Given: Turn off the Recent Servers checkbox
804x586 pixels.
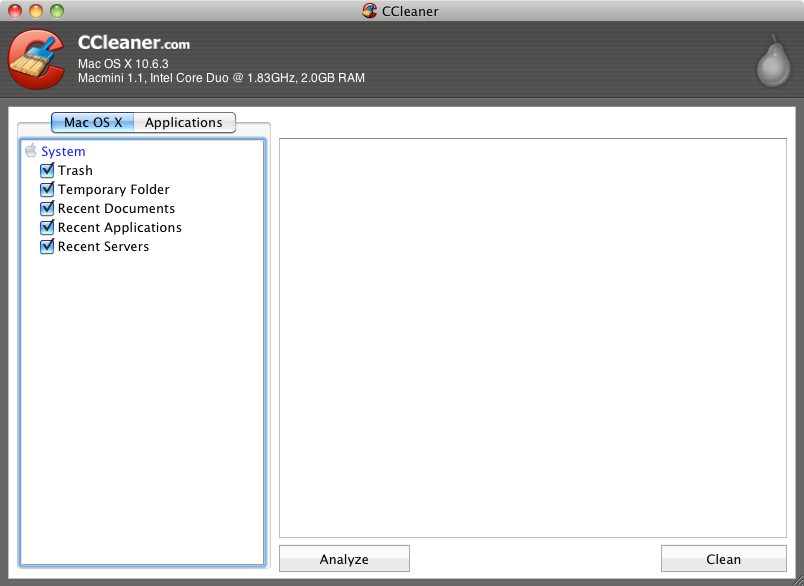Looking at the screenshot, I should tap(47, 246).
